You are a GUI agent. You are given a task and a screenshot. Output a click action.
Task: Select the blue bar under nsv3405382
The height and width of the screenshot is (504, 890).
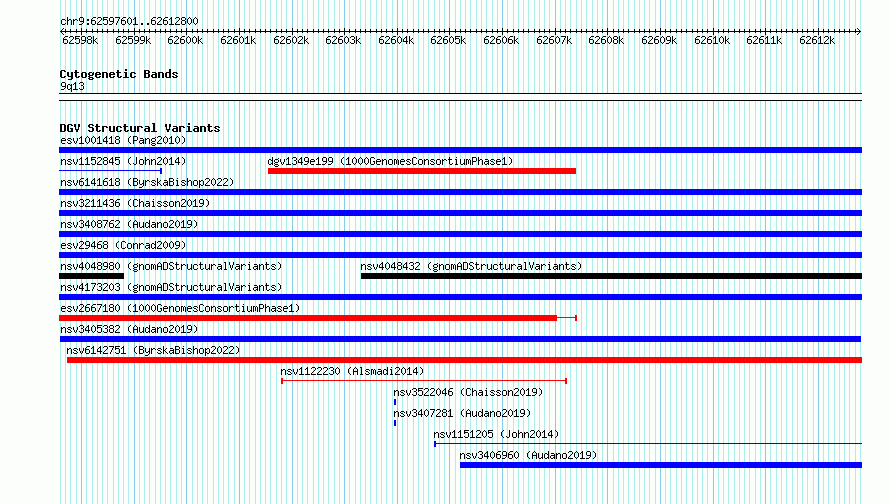pos(460,339)
